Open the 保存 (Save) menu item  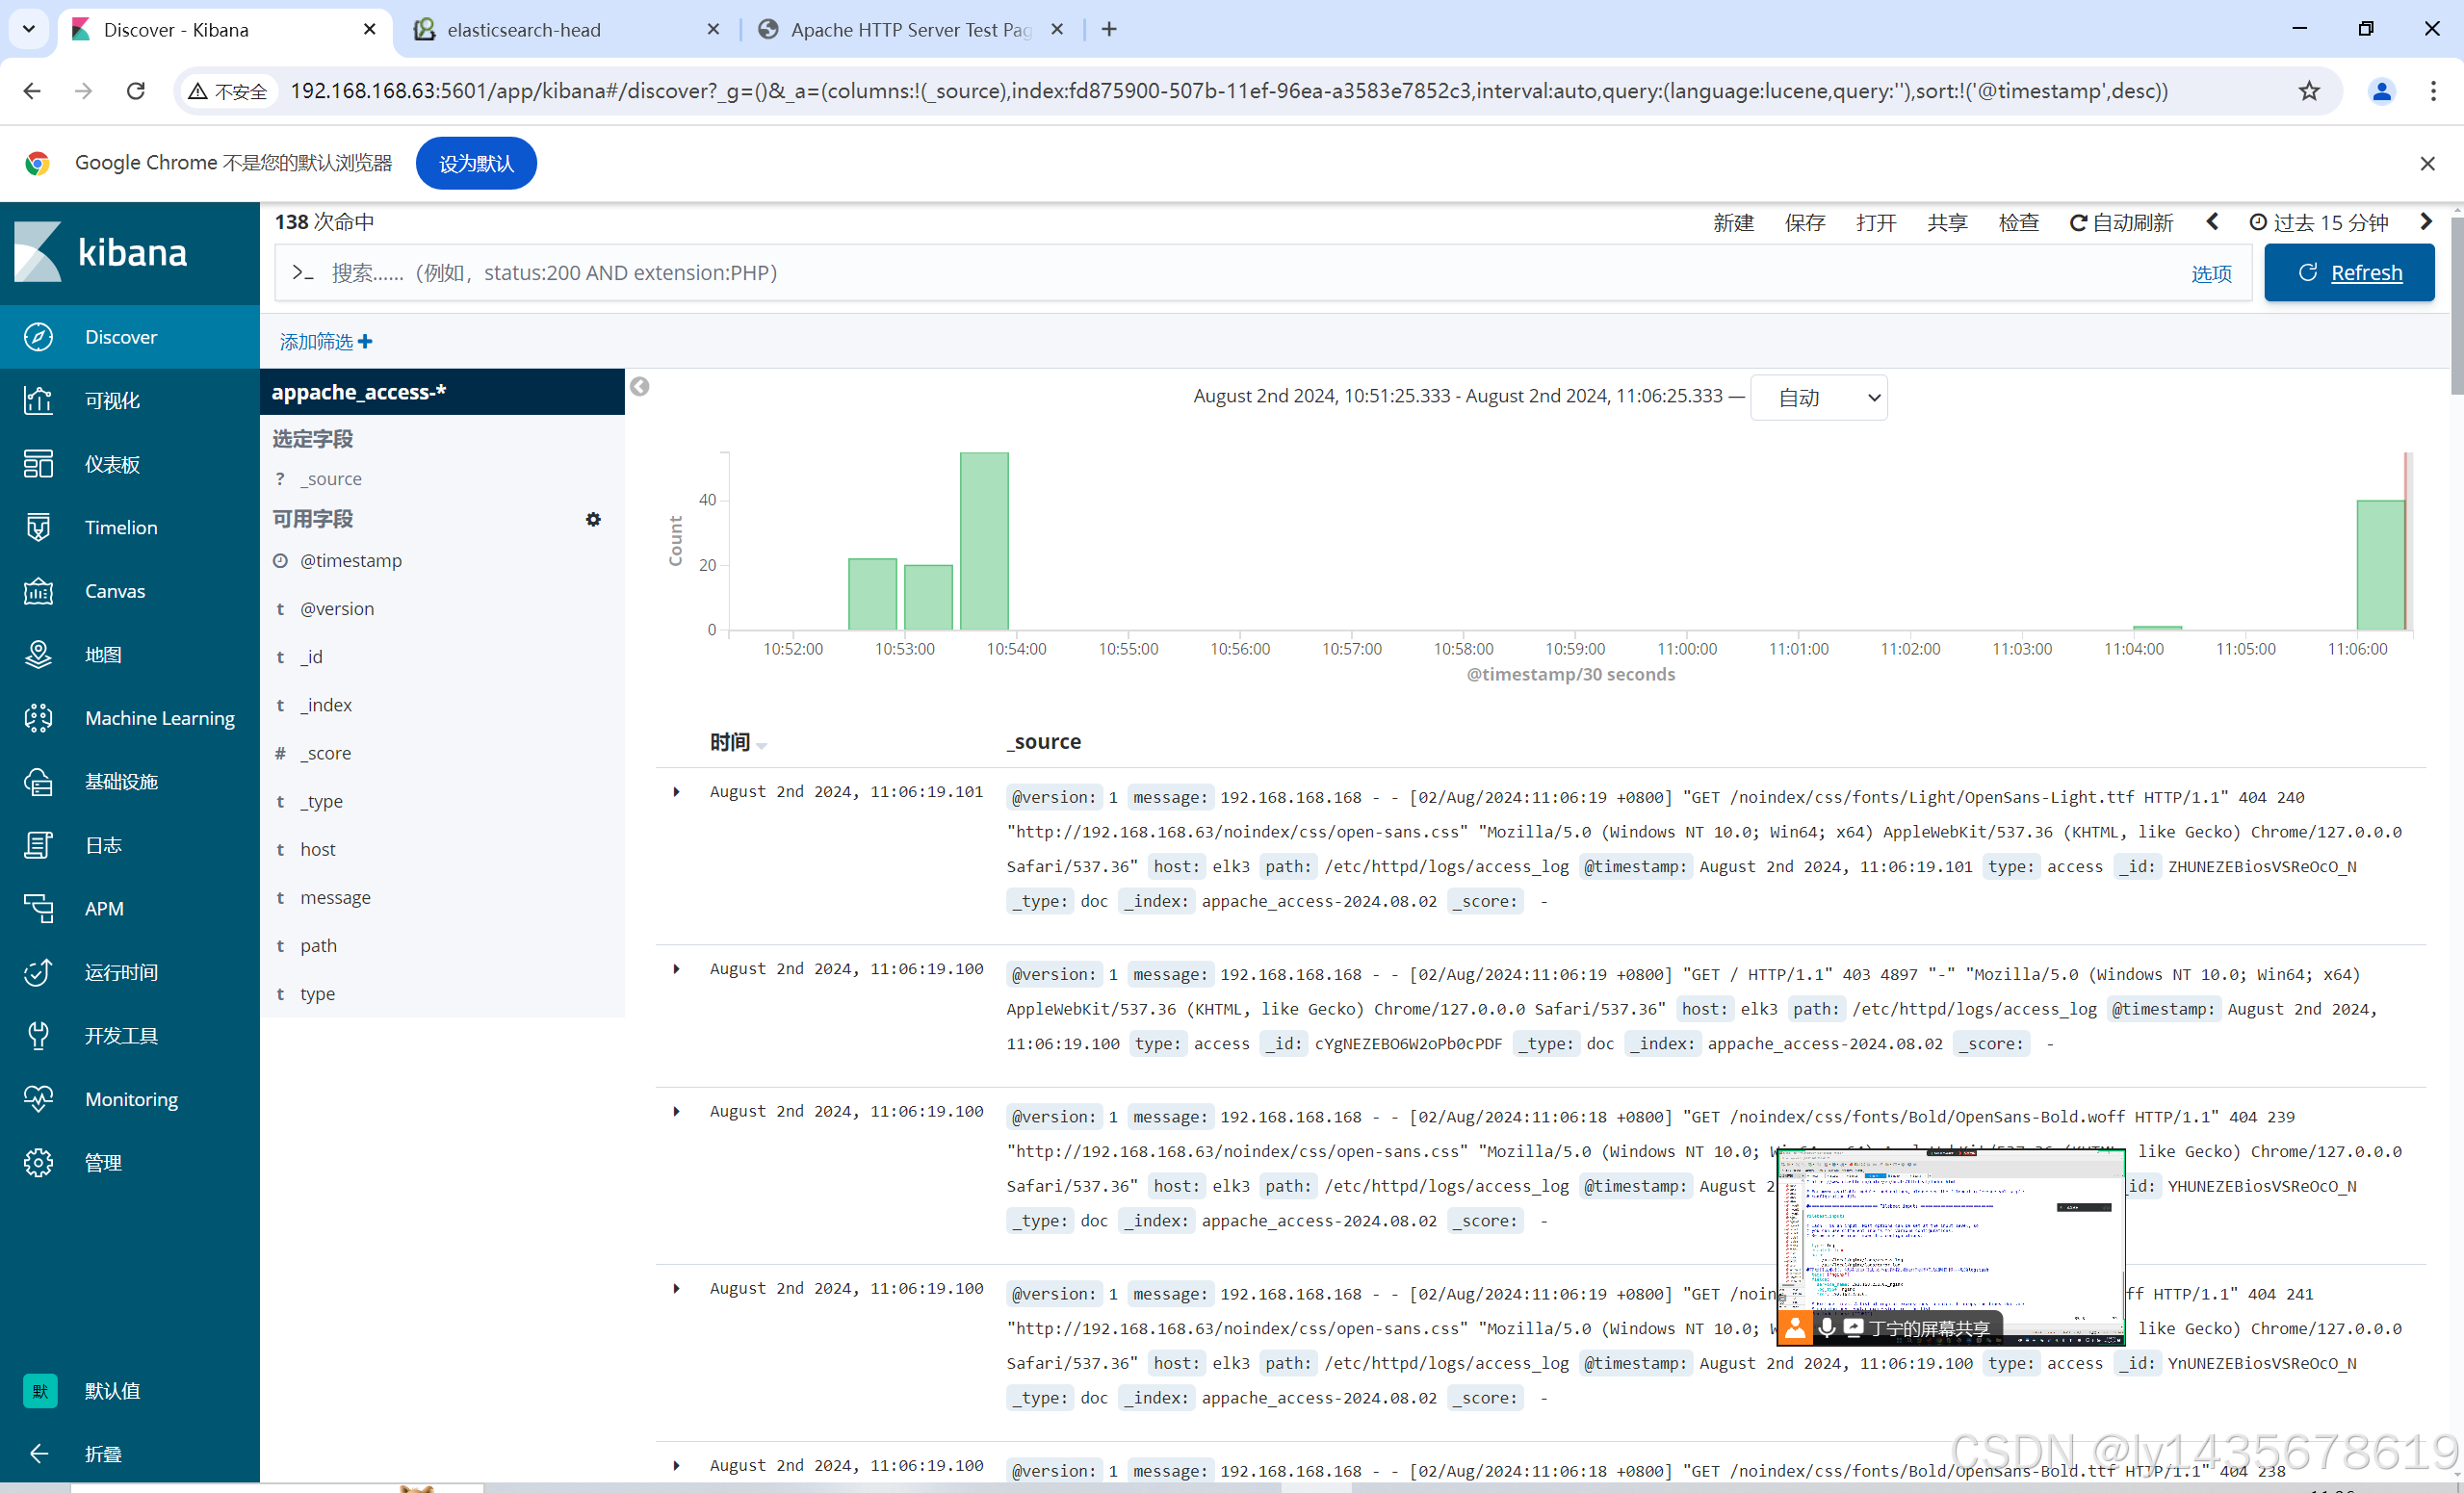1804,222
